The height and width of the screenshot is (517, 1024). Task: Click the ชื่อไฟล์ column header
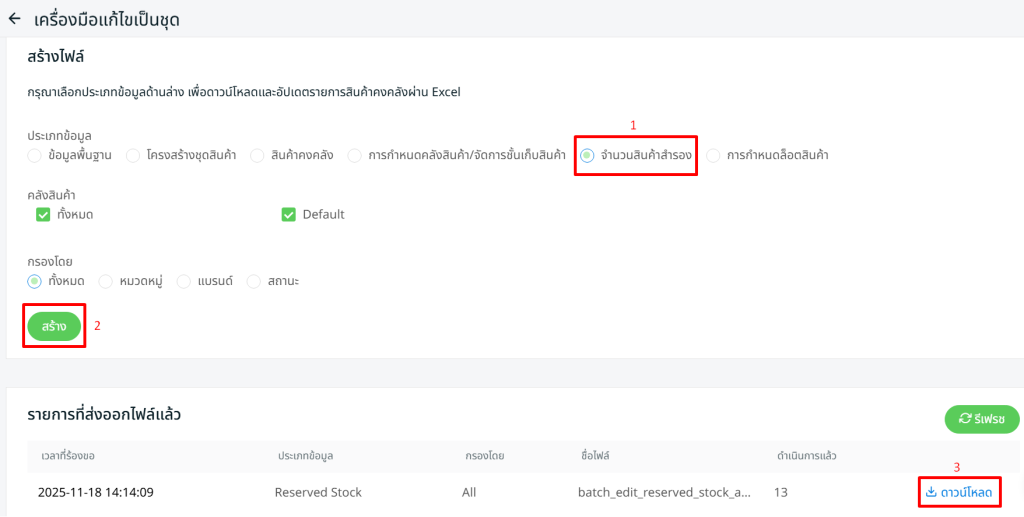tap(594, 456)
